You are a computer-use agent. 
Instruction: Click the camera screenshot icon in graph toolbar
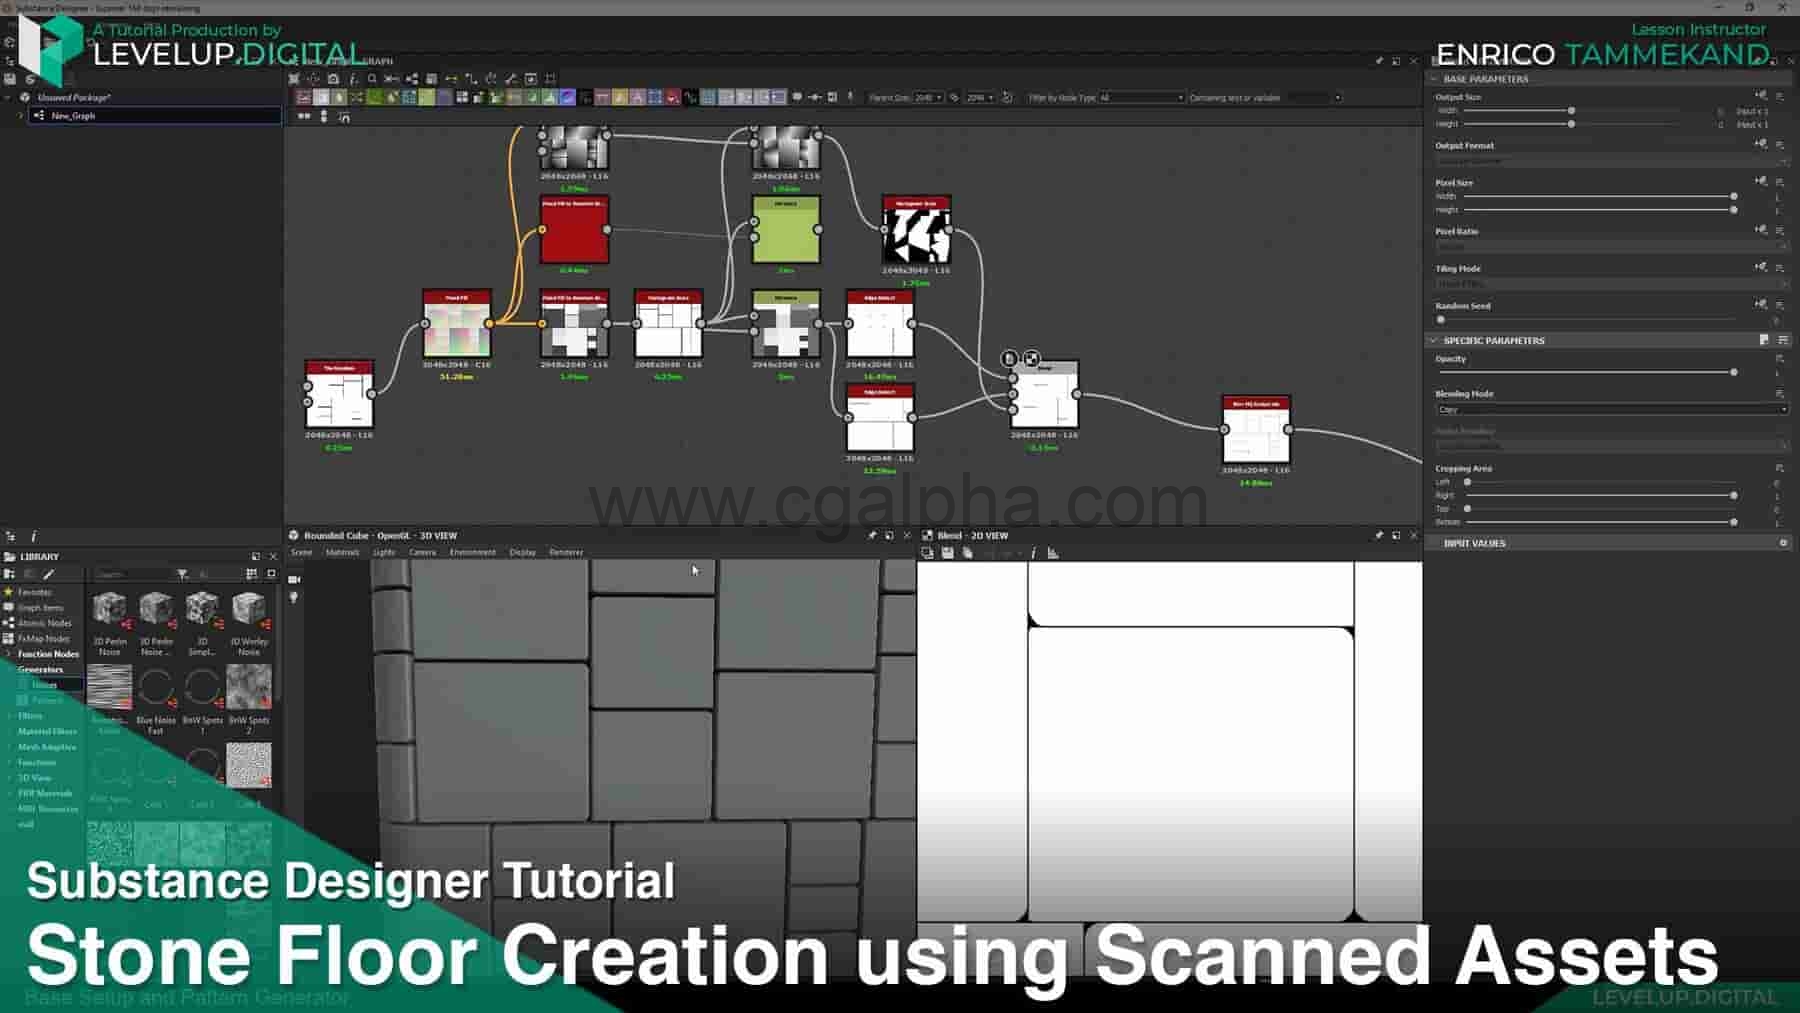[333, 78]
